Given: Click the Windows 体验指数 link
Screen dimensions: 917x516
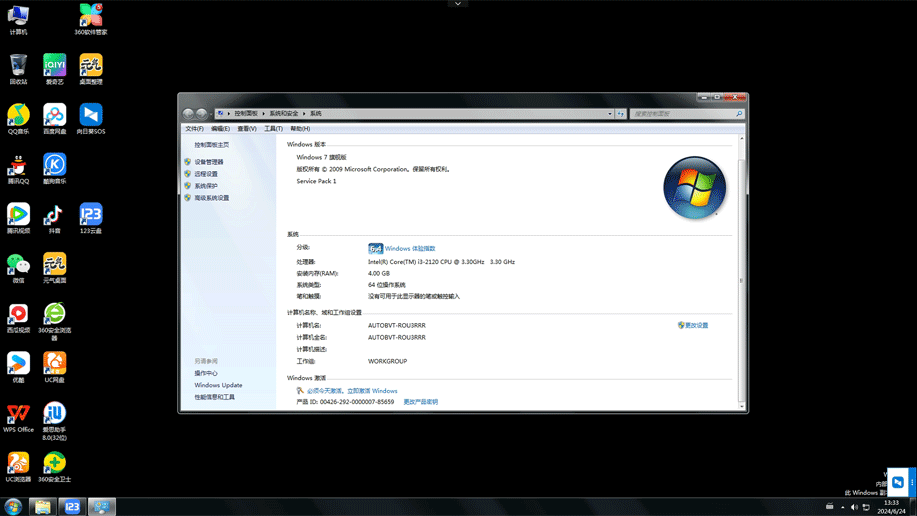Looking at the screenshot, I should [410, 249].
